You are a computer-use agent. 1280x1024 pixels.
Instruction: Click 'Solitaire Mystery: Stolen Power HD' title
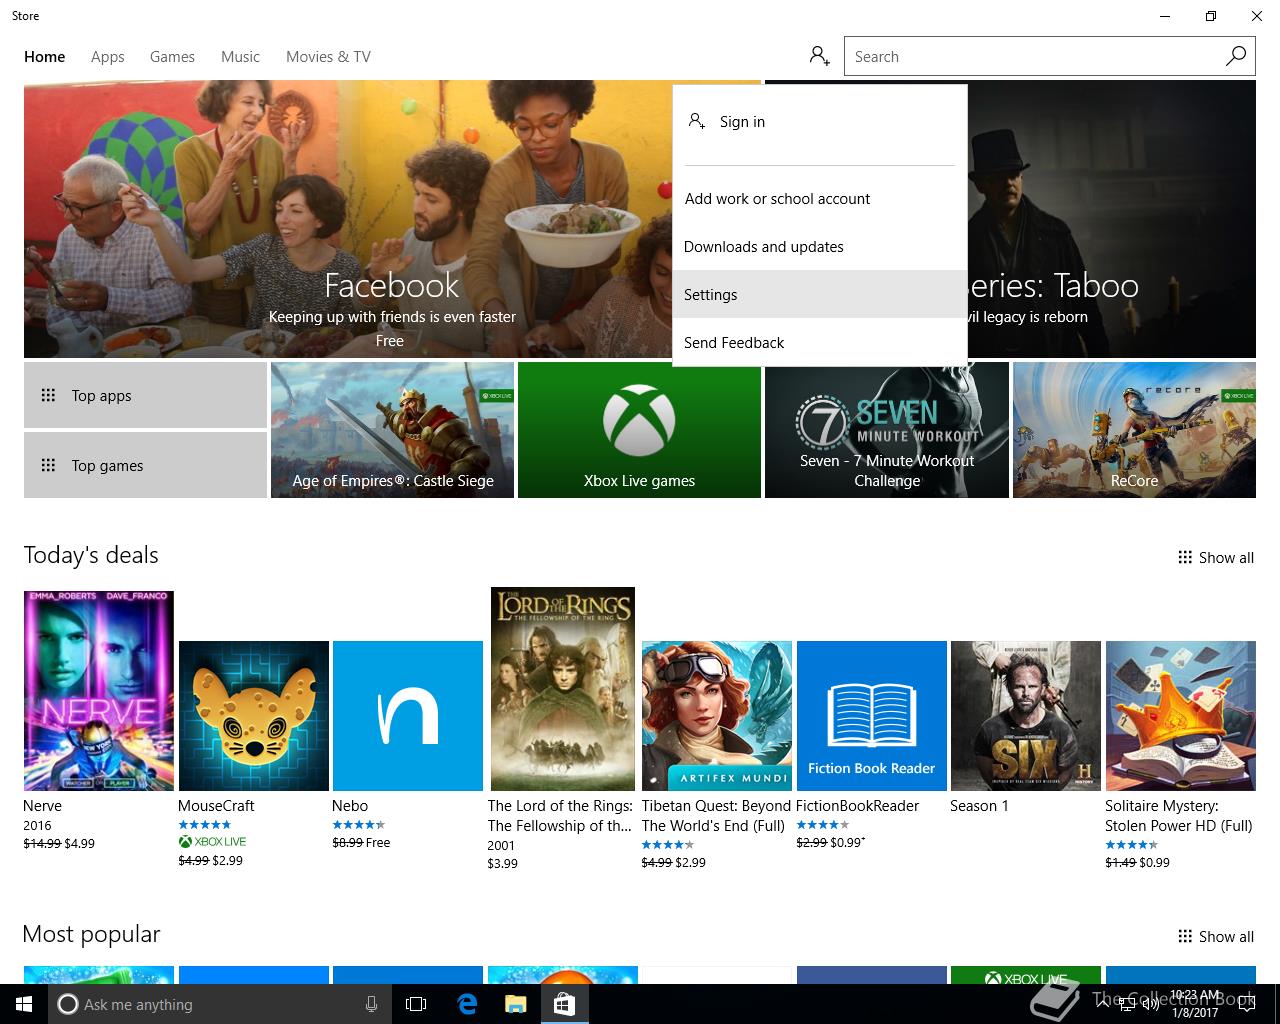pyautogui.click(x=1178, y=815)
